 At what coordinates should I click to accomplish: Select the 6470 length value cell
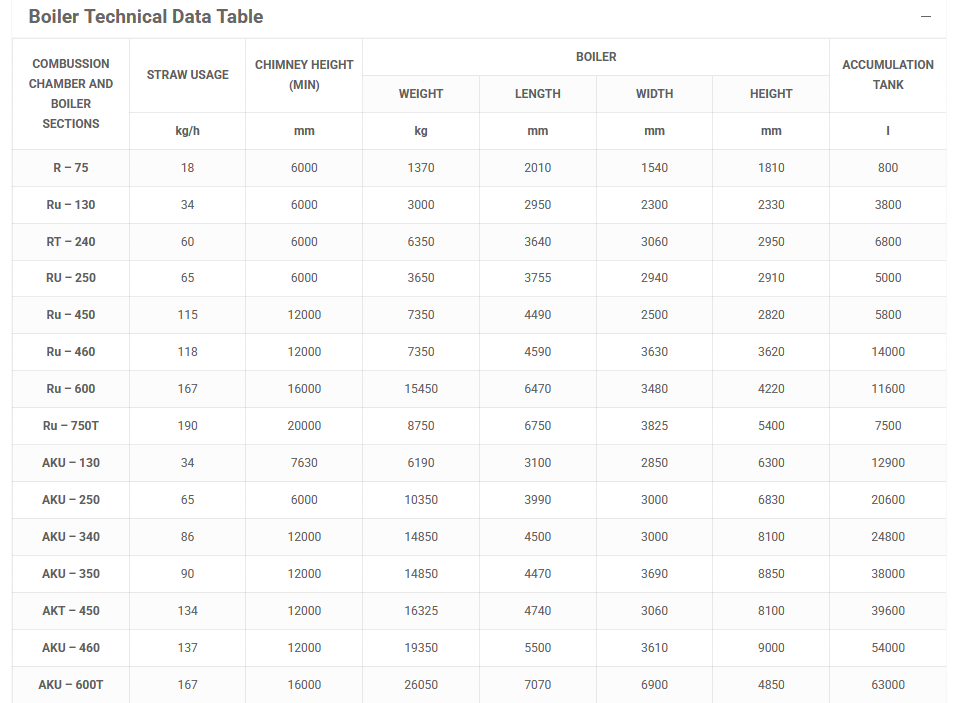(x=538, y=389)
